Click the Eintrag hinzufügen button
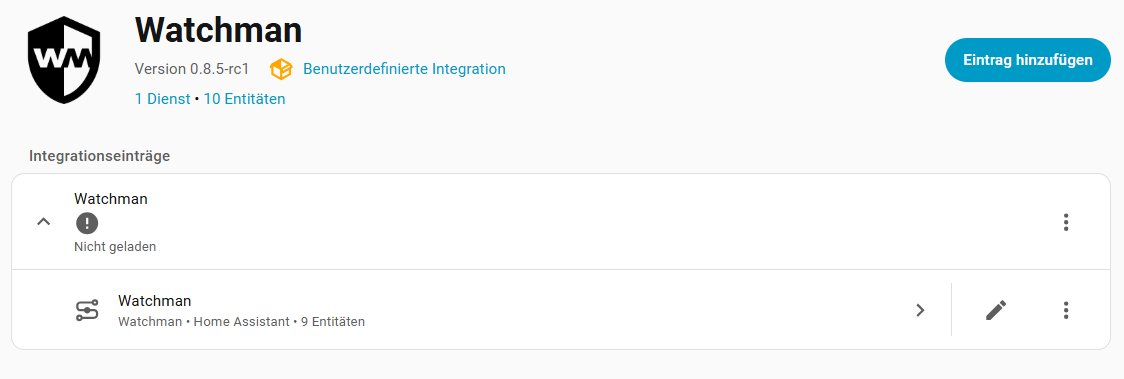The height and width of the screenshot is (379, 1124). (x=1027, y=60)
